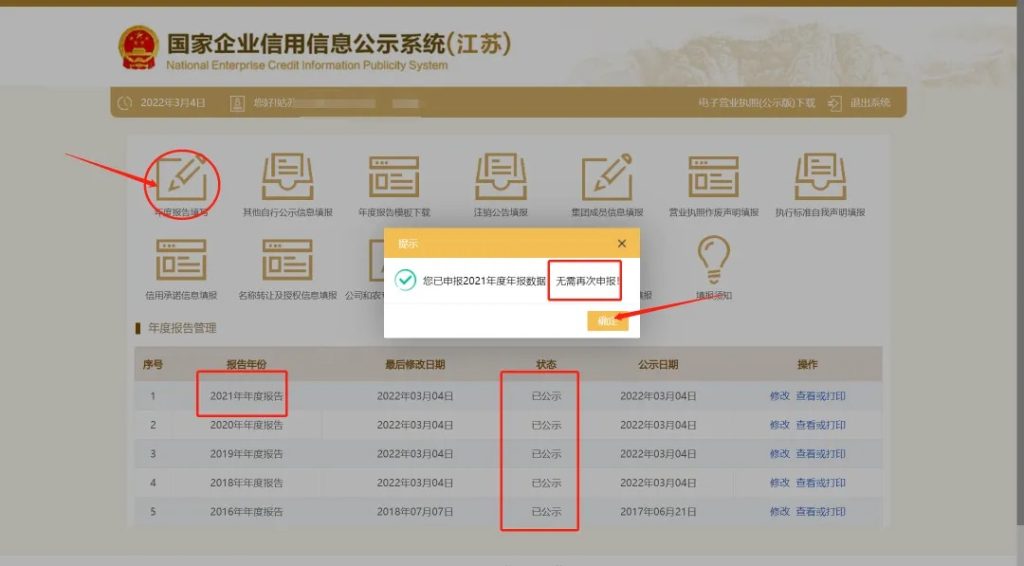Screen dimensions: 1024x566
Task: Open 集团成员信息填报 icon
Action: 607,178
